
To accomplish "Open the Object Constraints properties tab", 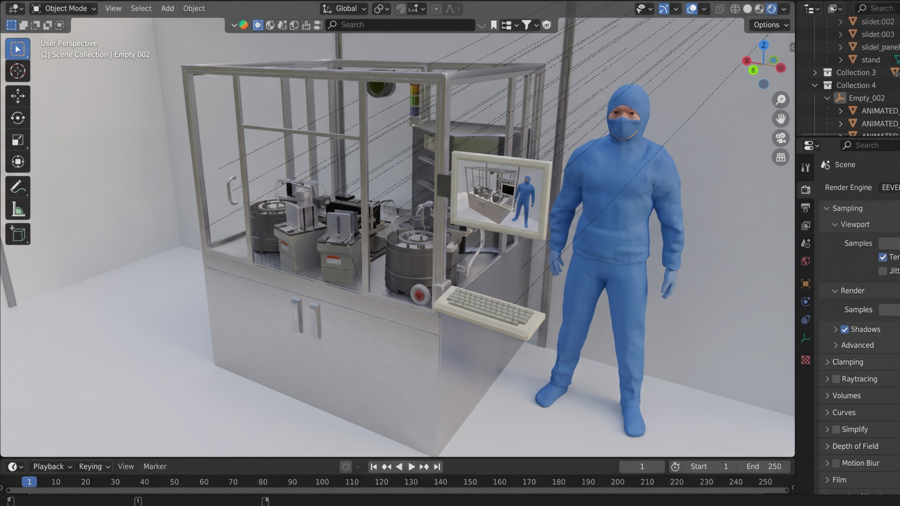I will (806, 320).
